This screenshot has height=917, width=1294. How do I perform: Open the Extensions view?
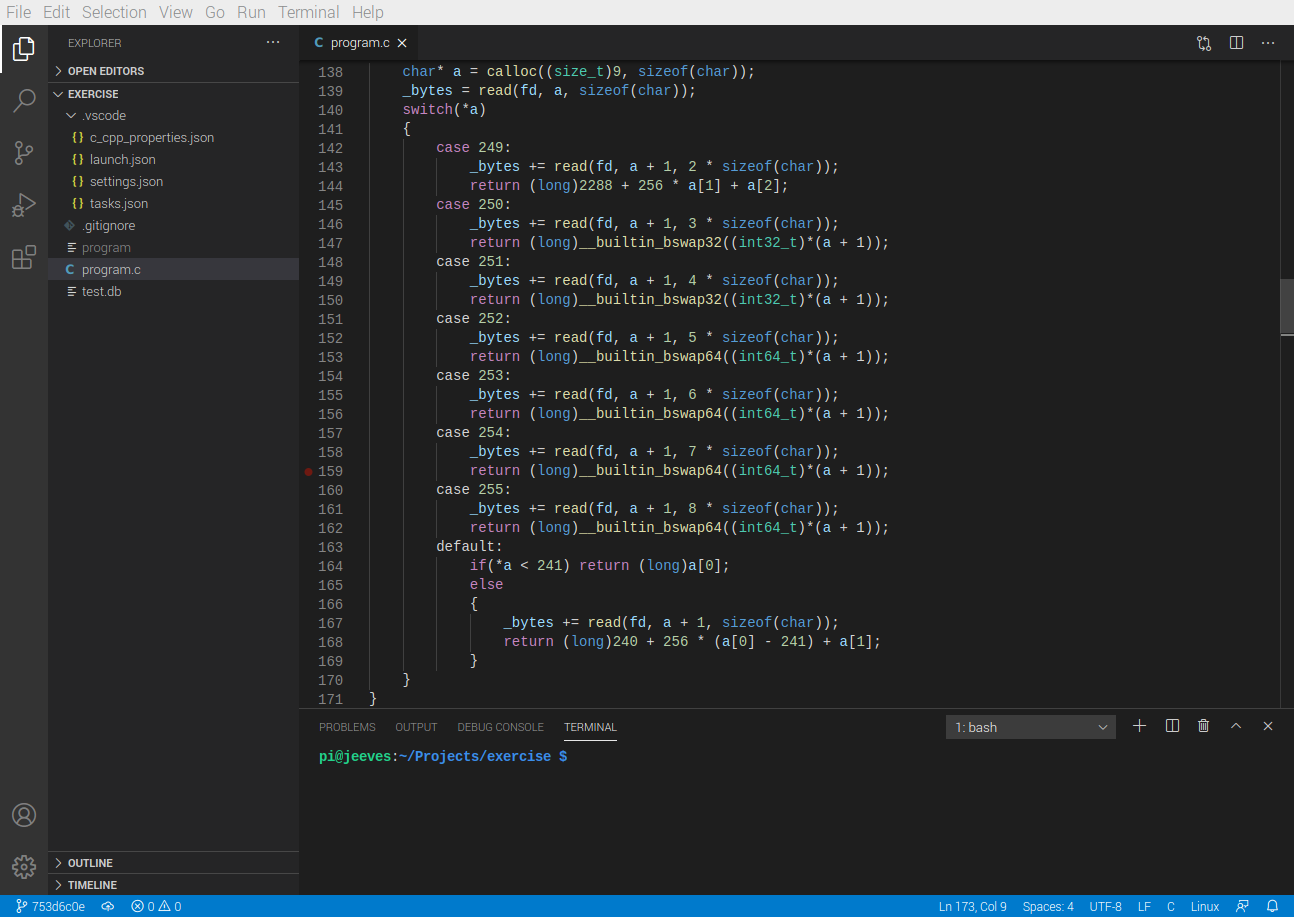23,257
